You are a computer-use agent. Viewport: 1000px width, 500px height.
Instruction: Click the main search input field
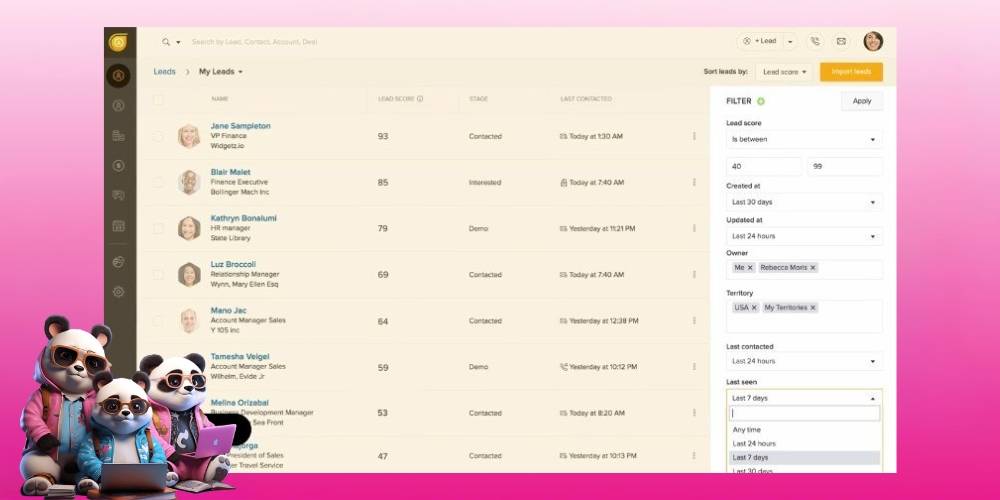[254, 42]
